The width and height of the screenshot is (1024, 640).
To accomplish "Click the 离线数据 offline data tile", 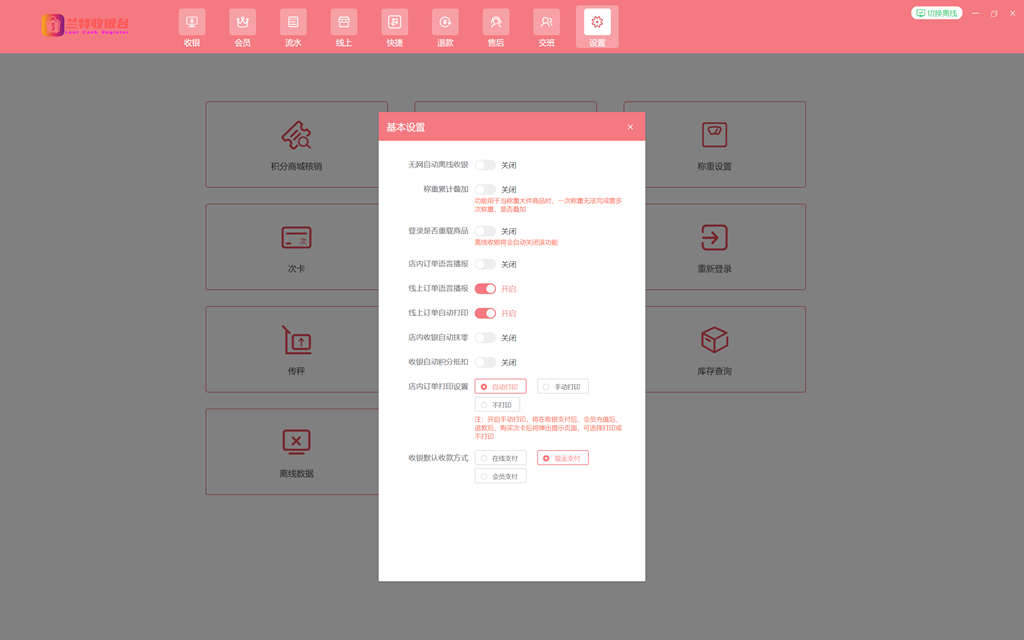I will pos(296,451).
